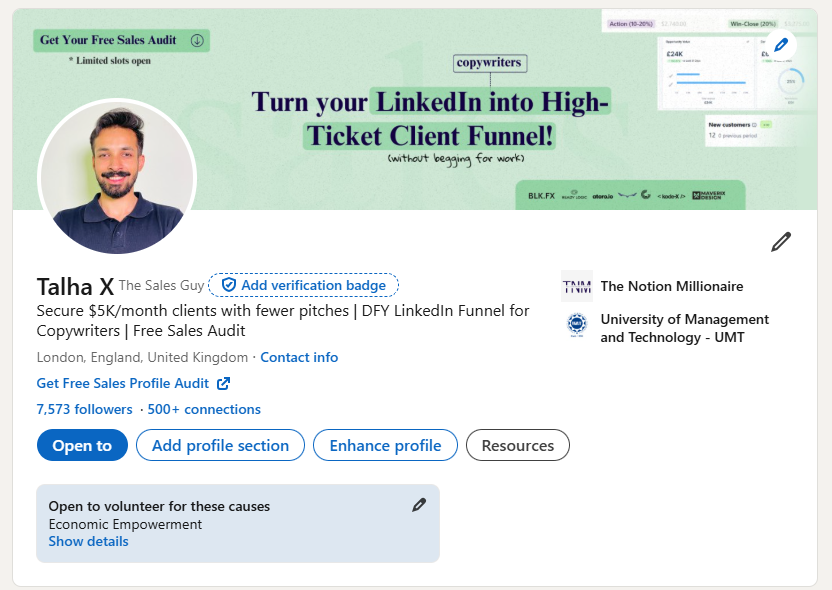Click the profile intro edit pencil
The height and width of the screenshot is (590, 832).
781,242
